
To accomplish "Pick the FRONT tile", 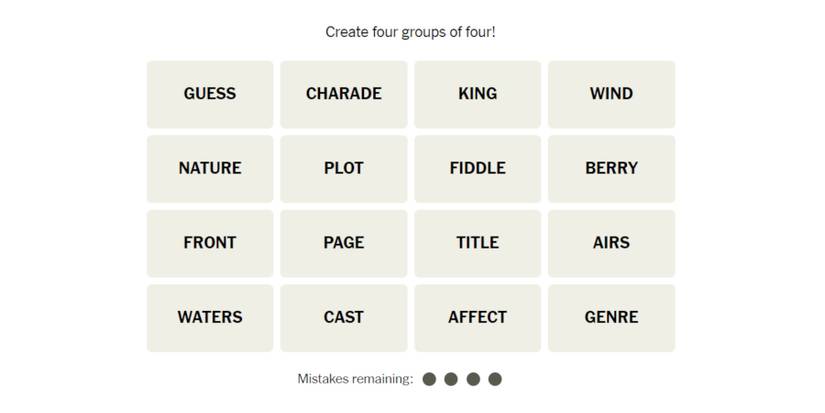I will 210,243.
